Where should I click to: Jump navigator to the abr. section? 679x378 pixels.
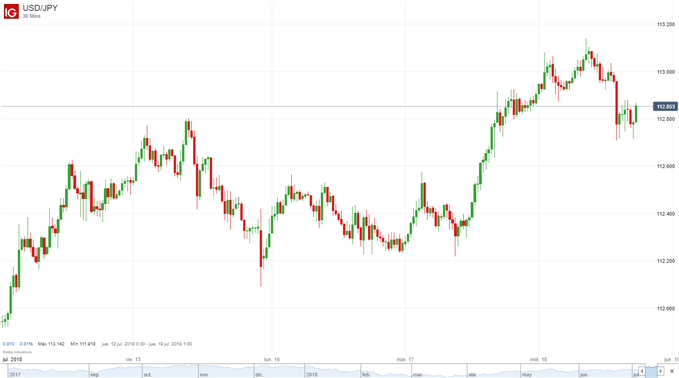(x=472, y=375)
